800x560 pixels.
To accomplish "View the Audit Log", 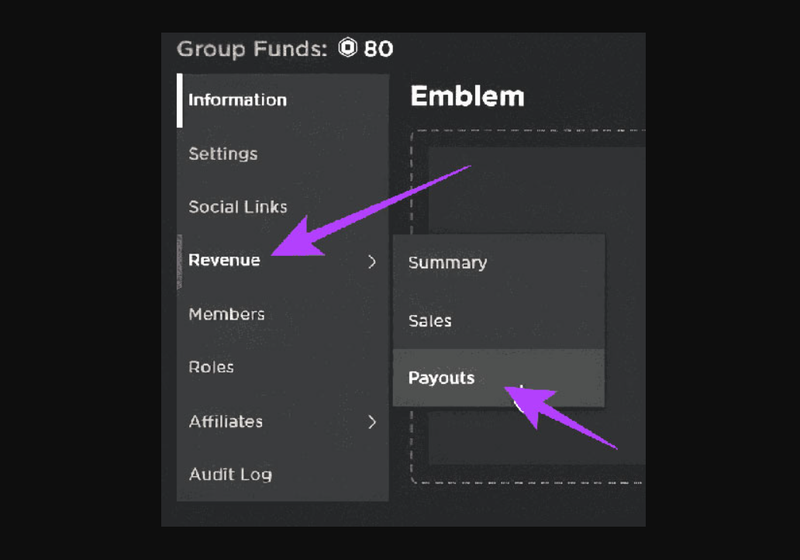I will tap(230, 474).
